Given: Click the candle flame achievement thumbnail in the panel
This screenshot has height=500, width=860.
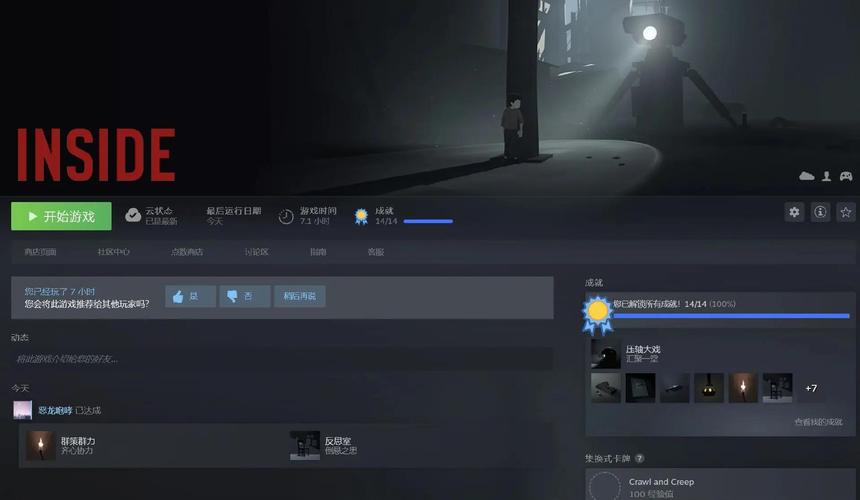Looking at the screenshot, I should [743, 388].
